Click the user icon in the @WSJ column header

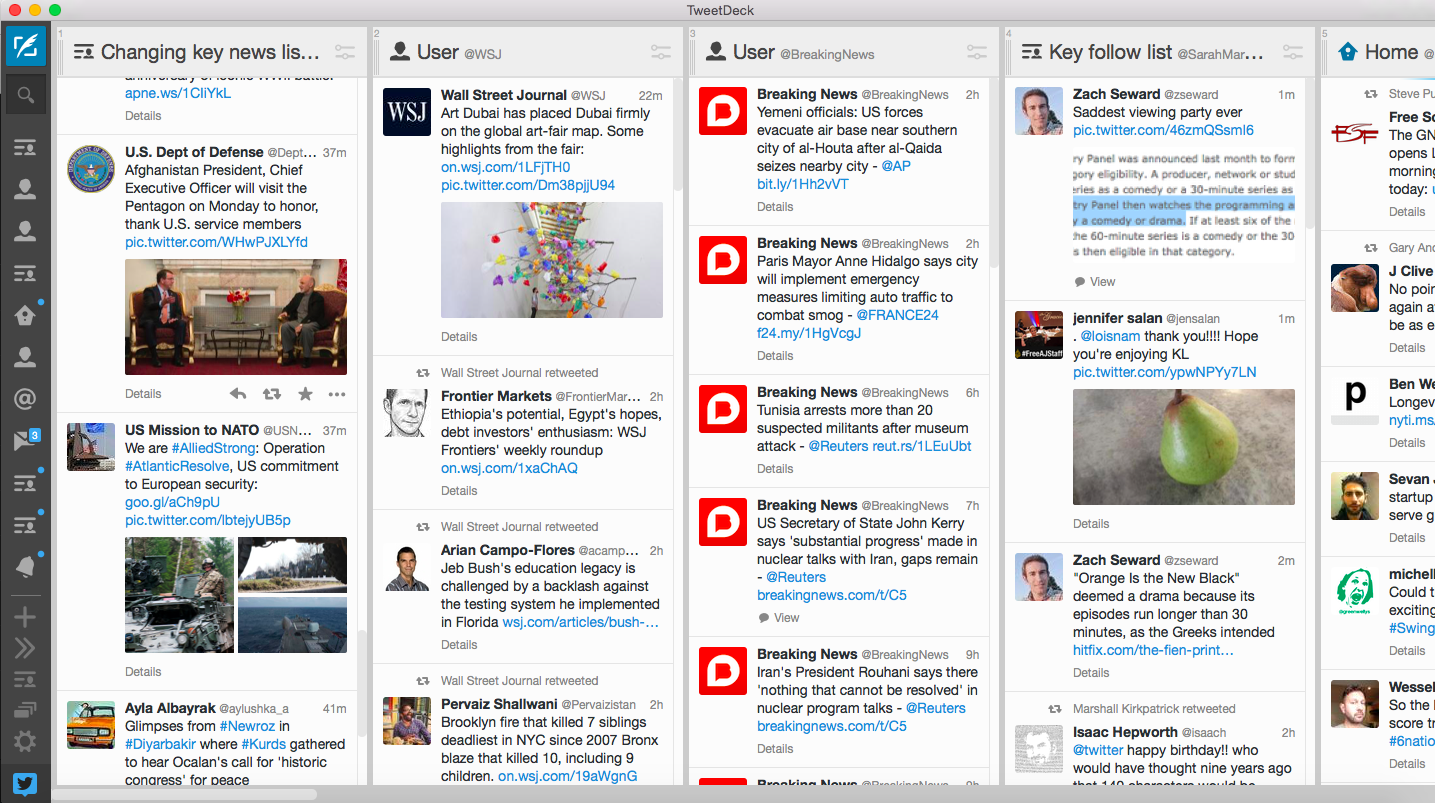400,52
